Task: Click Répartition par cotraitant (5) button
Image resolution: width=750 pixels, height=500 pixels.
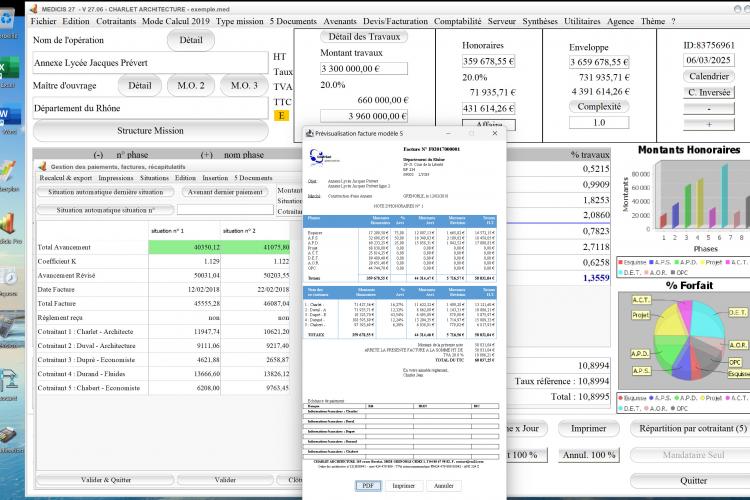Action: point(693,429)
